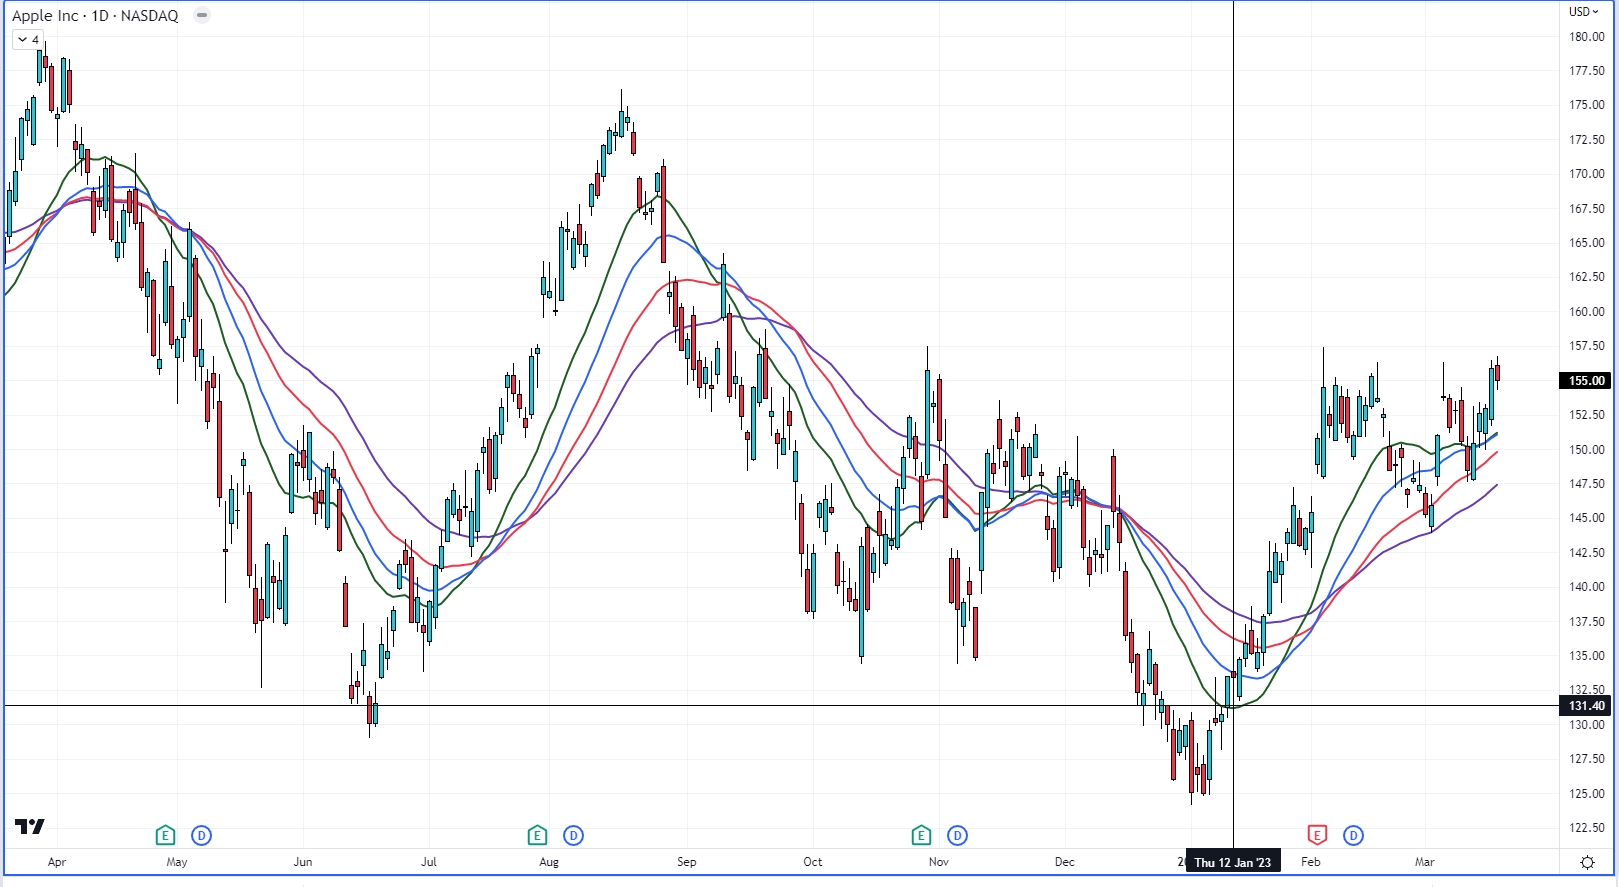Viewport: 1619px width, 887px height.
Task: Click the 175.00 price axis label
Action: (x=1587, y=105)
